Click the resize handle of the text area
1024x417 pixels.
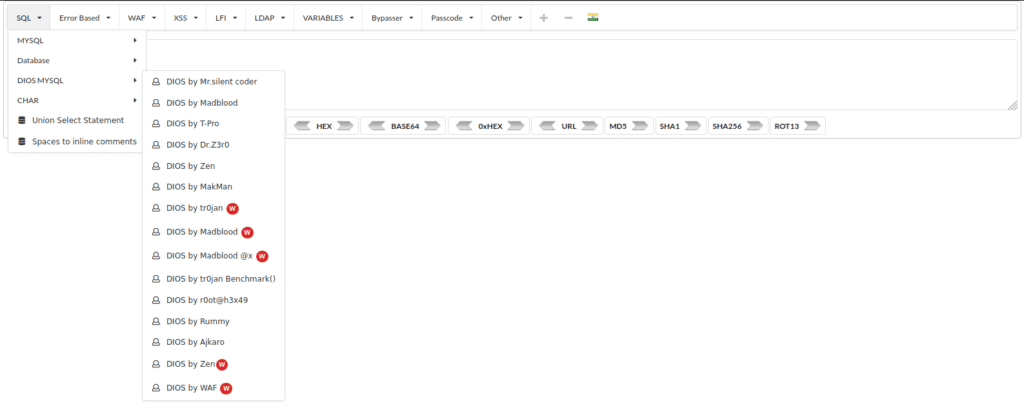coord(1012,104)
